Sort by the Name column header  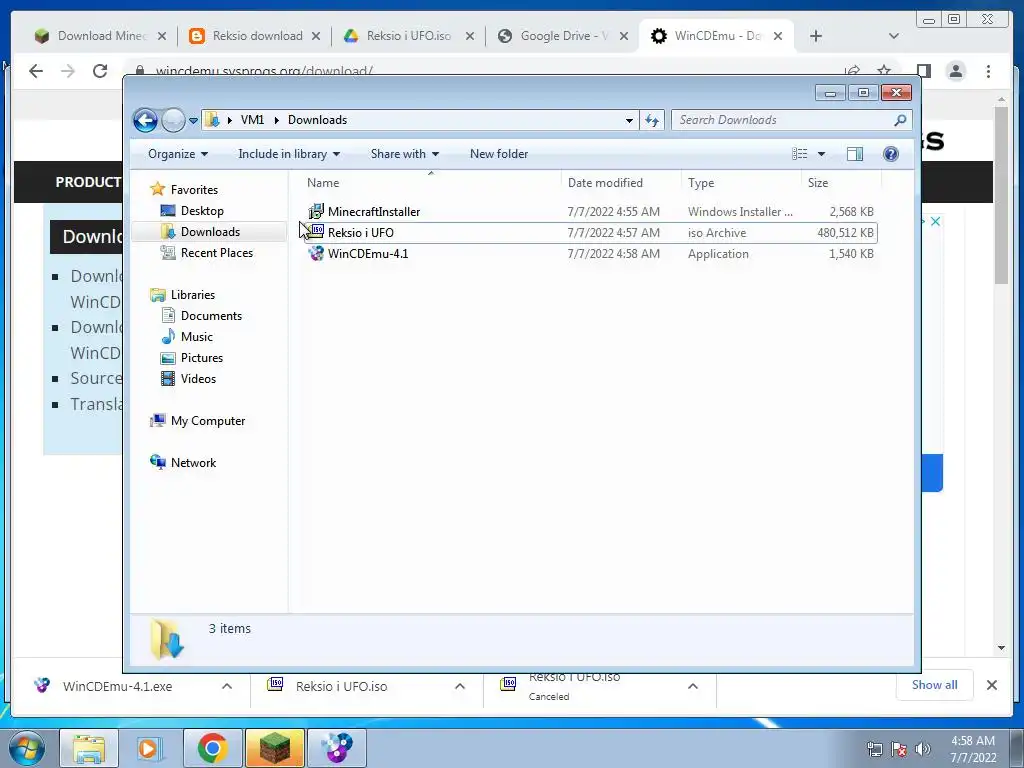[x=432, y=183]
